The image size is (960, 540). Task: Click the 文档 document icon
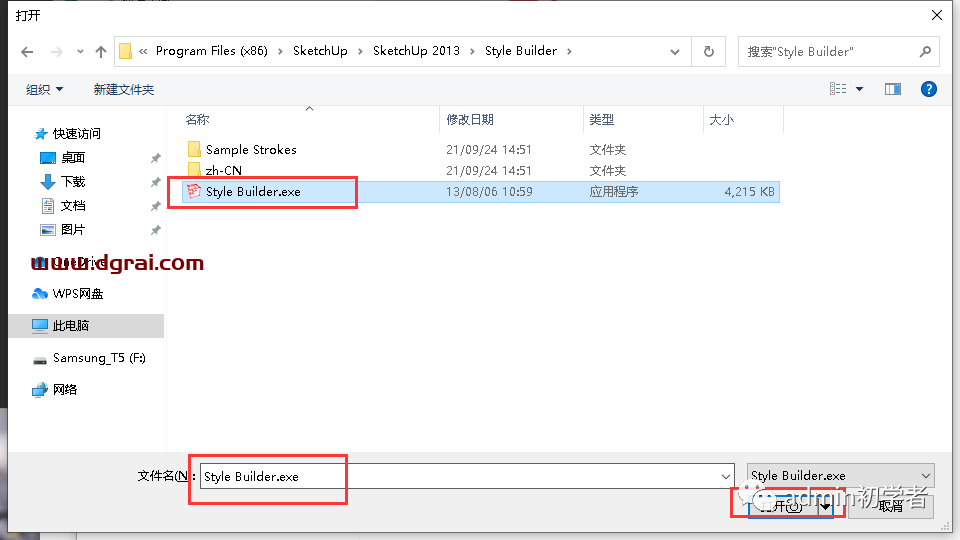[48, 206]
